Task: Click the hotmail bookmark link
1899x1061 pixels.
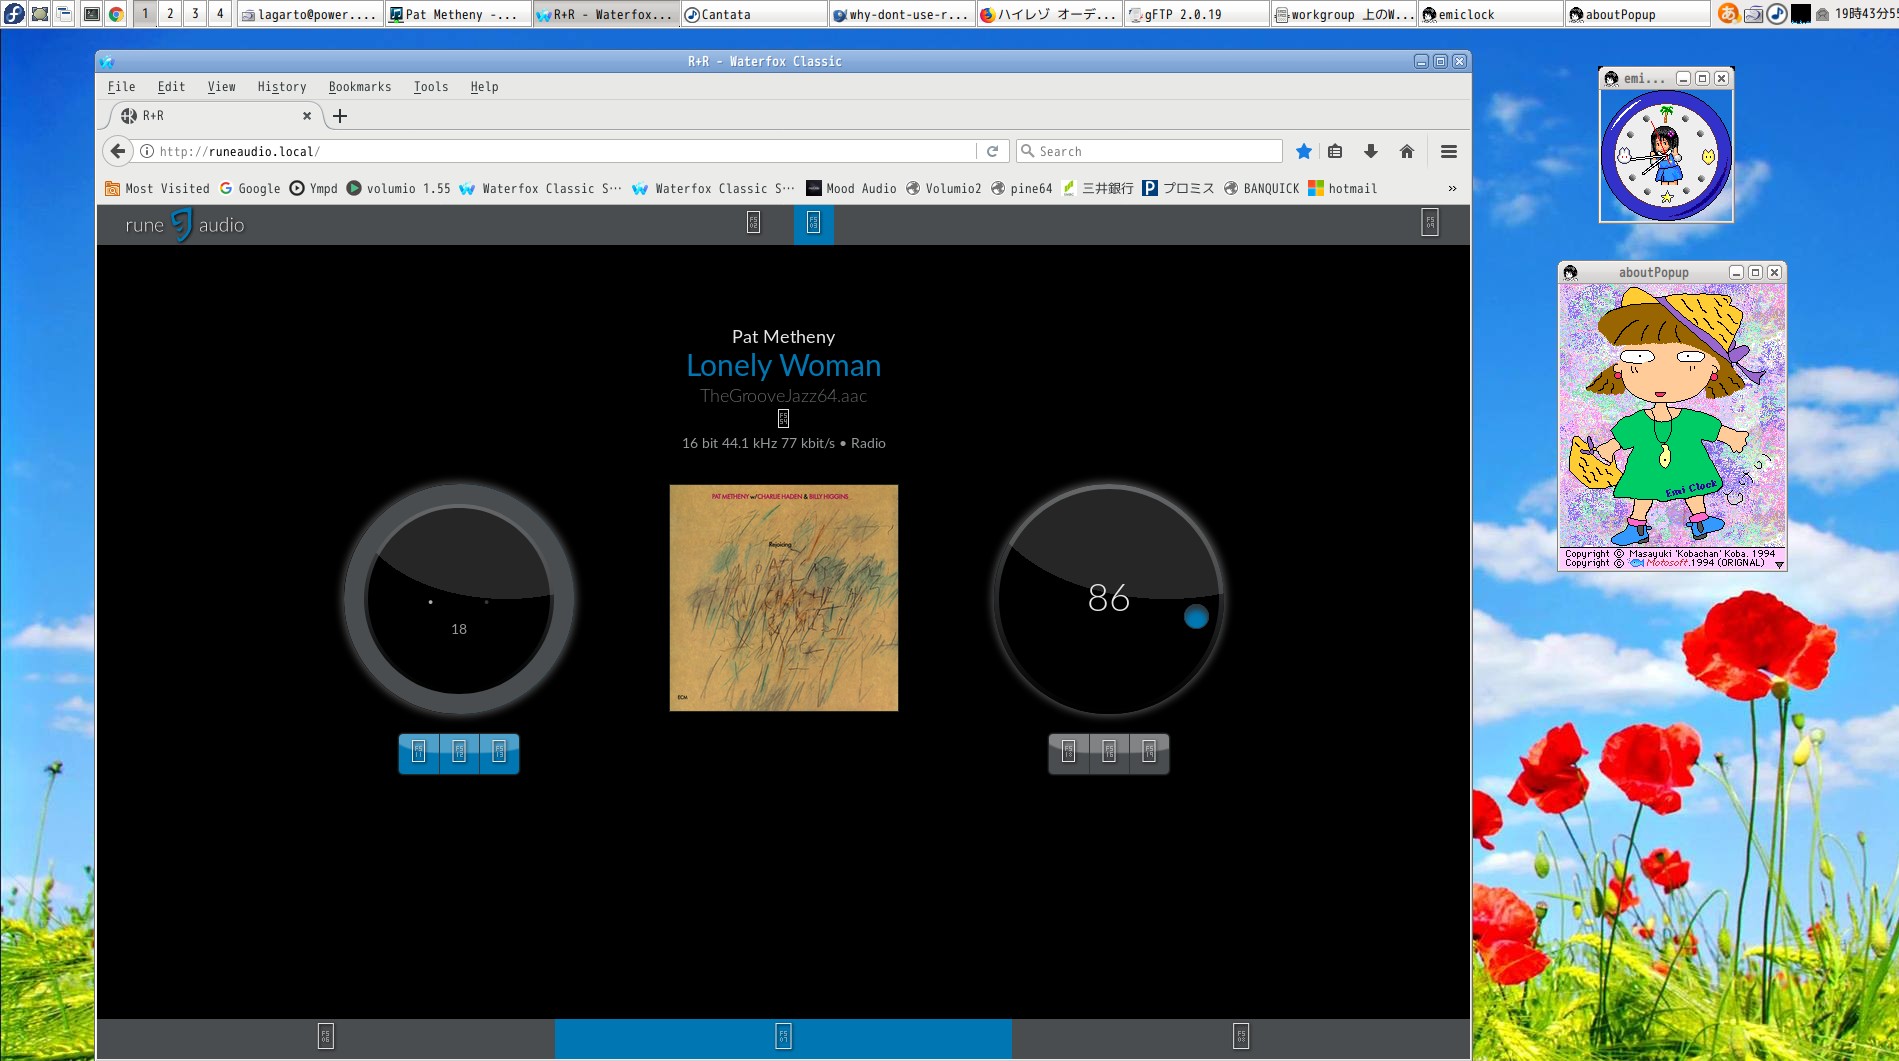Action: click(1345, 188)
